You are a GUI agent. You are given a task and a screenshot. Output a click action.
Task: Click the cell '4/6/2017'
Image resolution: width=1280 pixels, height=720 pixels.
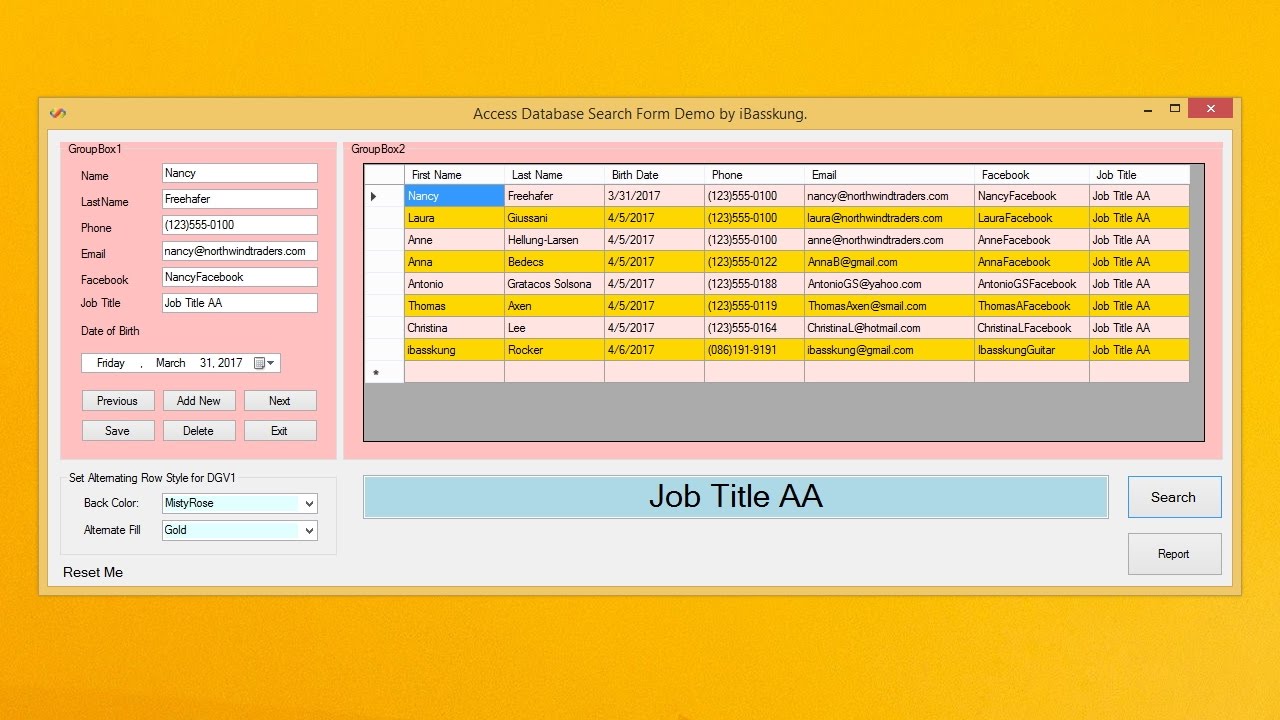click(x=654, y=350)
